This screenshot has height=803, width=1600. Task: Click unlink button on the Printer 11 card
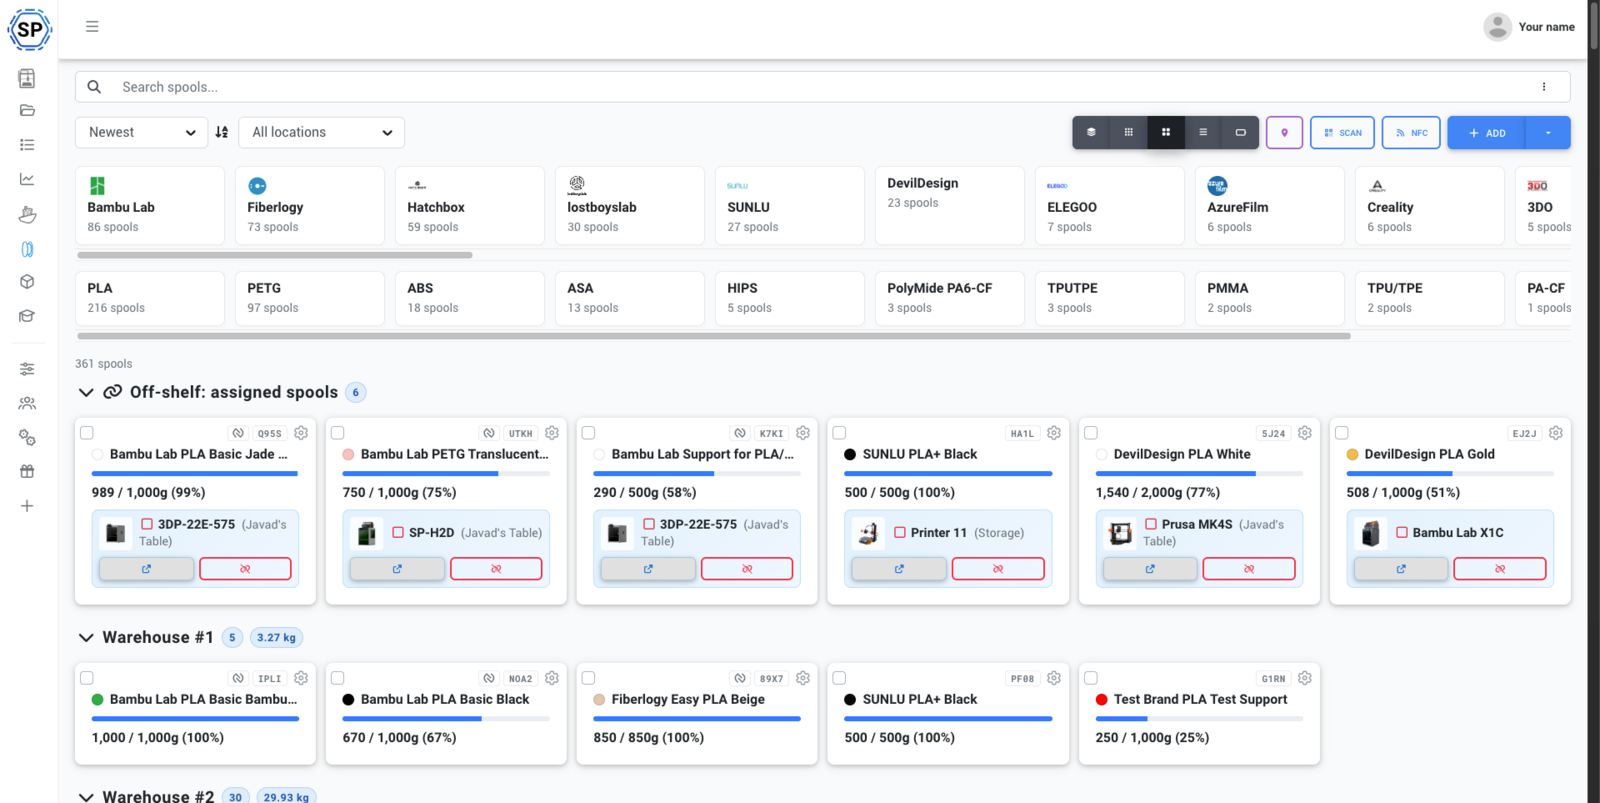click(998, 569)
